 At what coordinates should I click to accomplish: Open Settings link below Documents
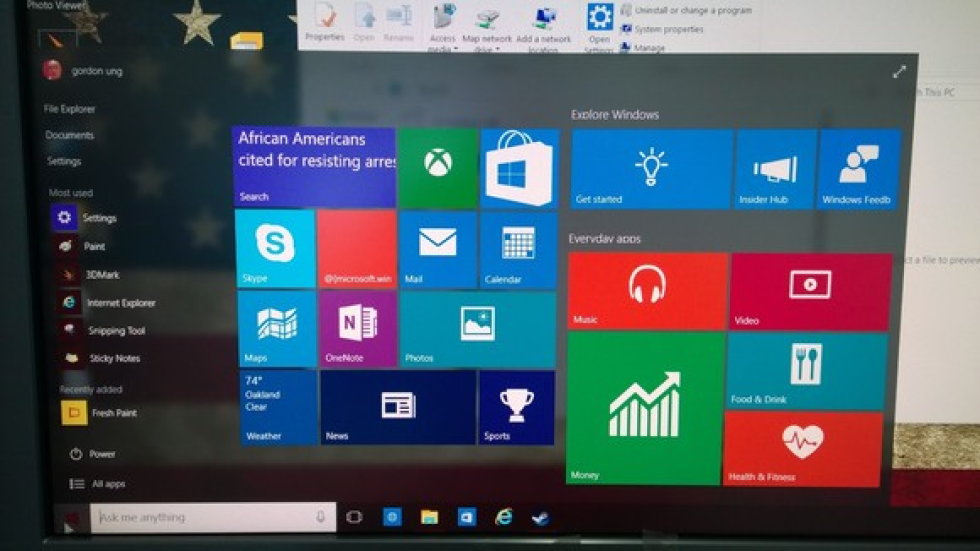tap(64, 161)
